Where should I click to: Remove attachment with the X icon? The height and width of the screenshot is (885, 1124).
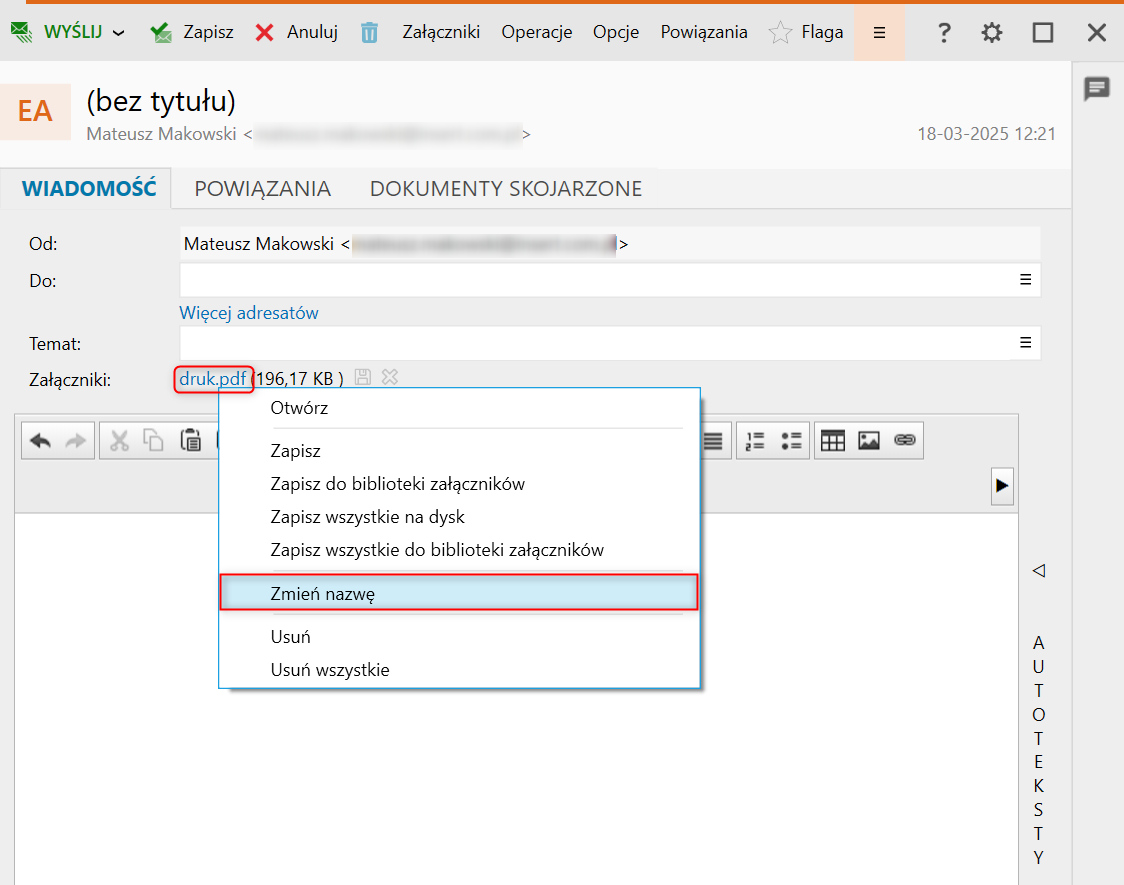click(390, 377)
